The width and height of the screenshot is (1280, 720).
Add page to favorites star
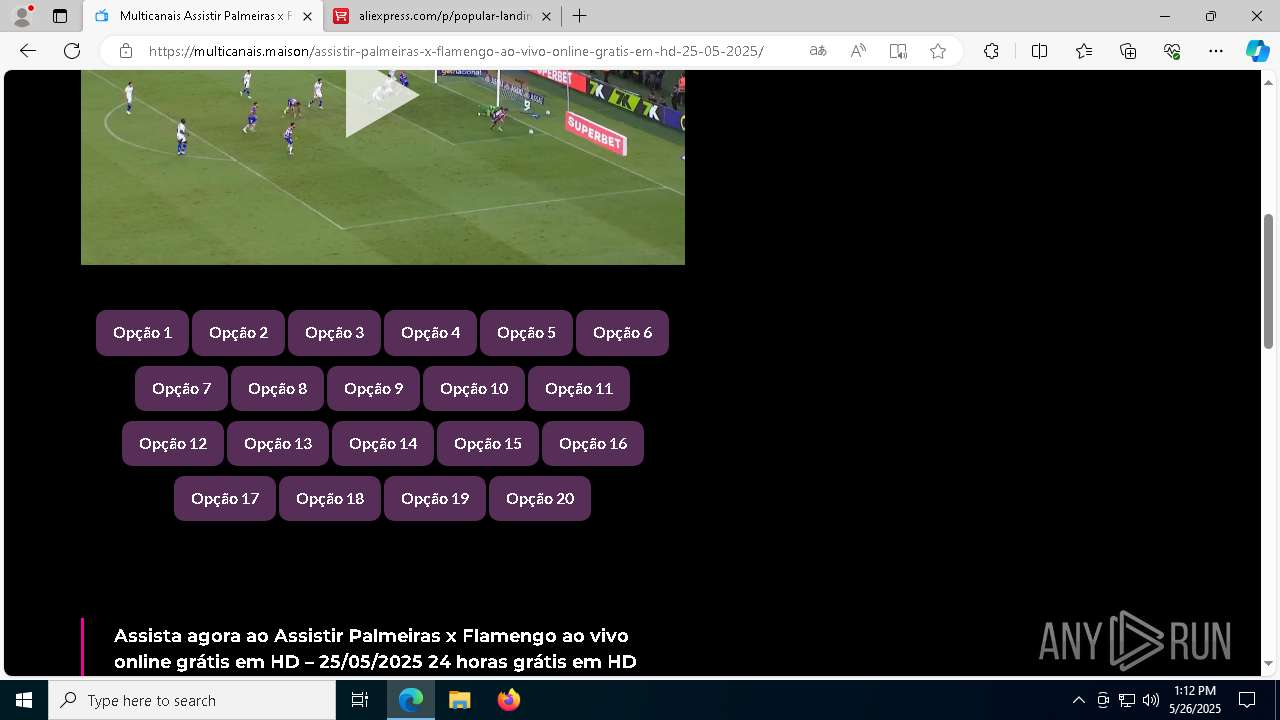tap(938, 51)
